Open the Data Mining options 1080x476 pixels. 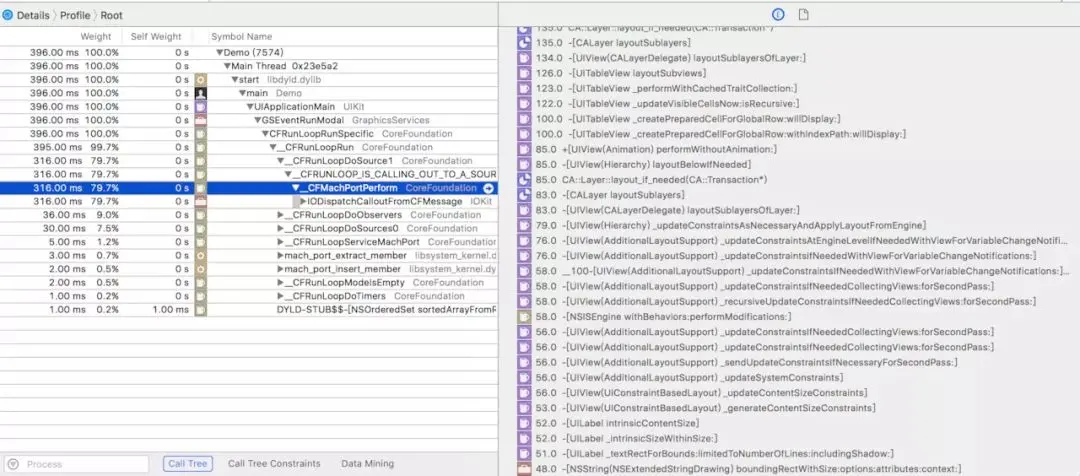pyautogui.click(x=368, y=464)
